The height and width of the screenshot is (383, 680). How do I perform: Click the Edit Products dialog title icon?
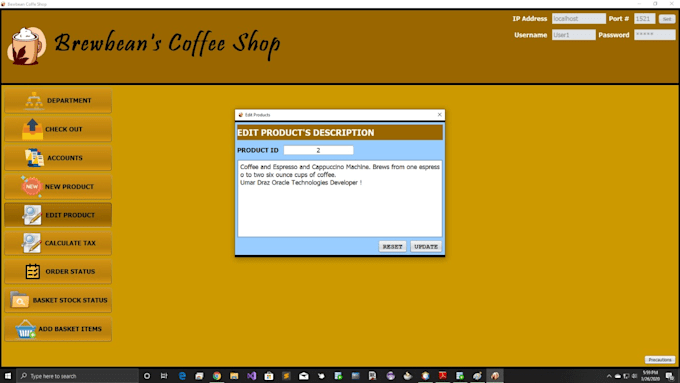coord(241,115)
